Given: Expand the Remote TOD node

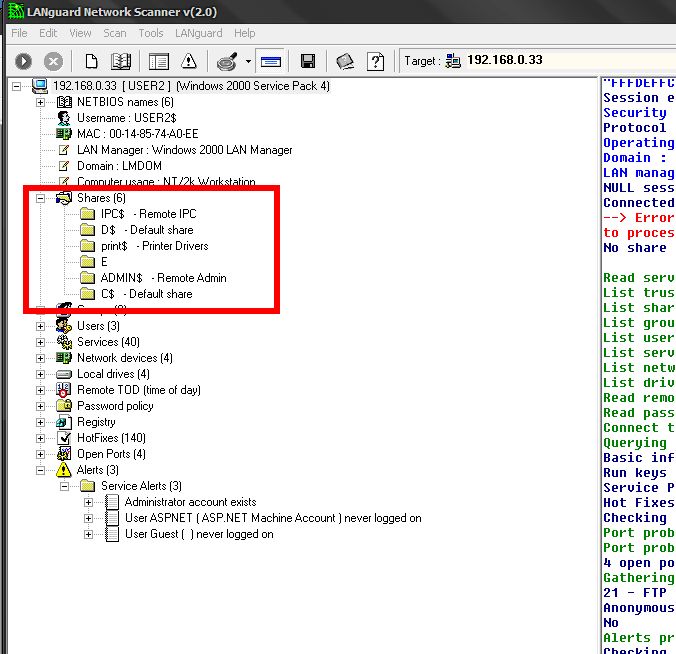Looking at the screenshot, I should [41, 390].
